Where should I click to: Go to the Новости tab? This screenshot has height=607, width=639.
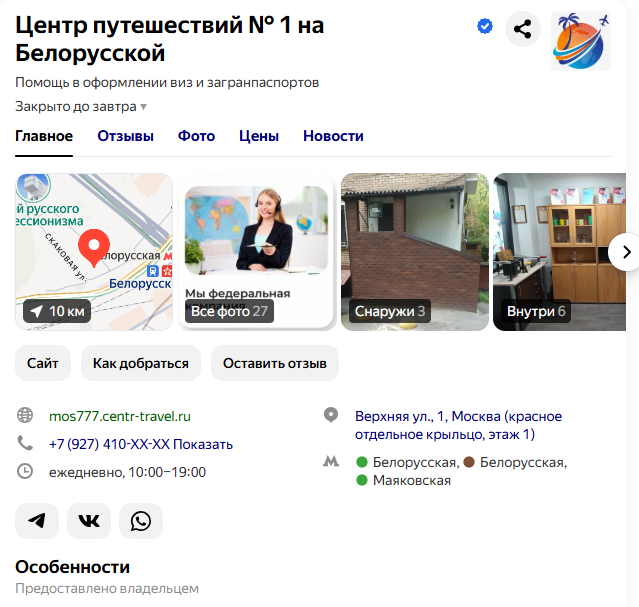(x=333, y=136)
